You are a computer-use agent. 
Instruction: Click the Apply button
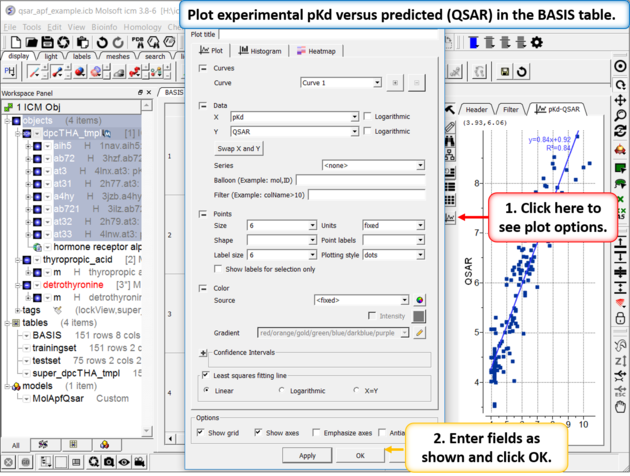click(308, 455)
